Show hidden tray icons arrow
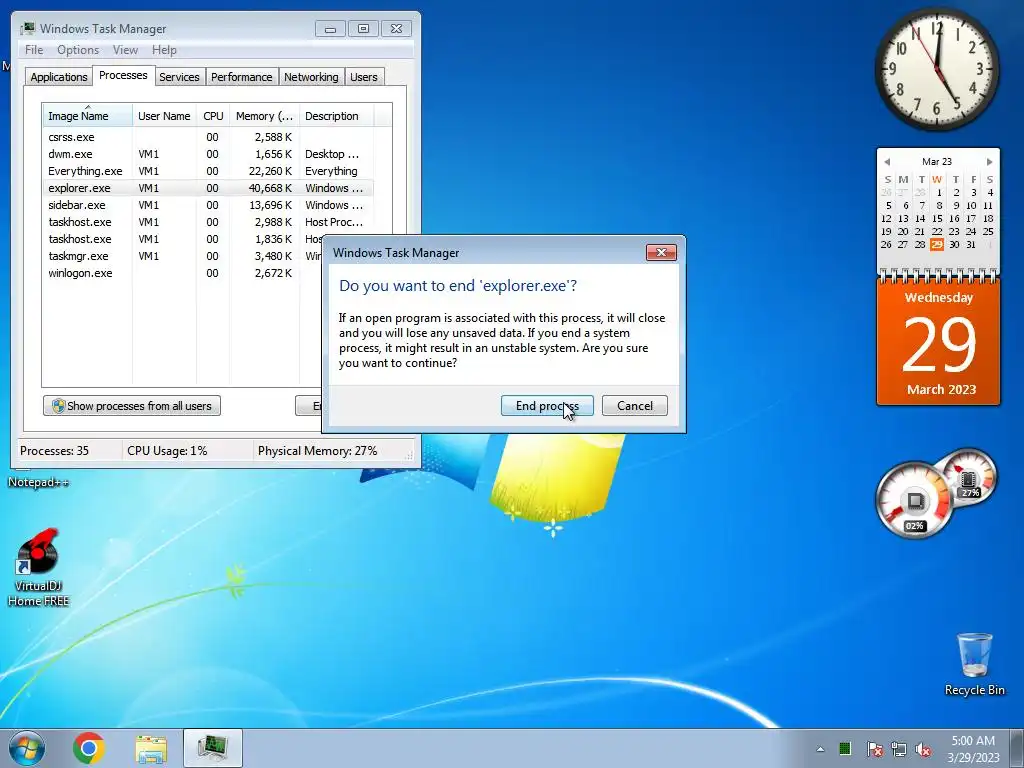Viewport: 1024px width, 768px height. tap(820, 749)
